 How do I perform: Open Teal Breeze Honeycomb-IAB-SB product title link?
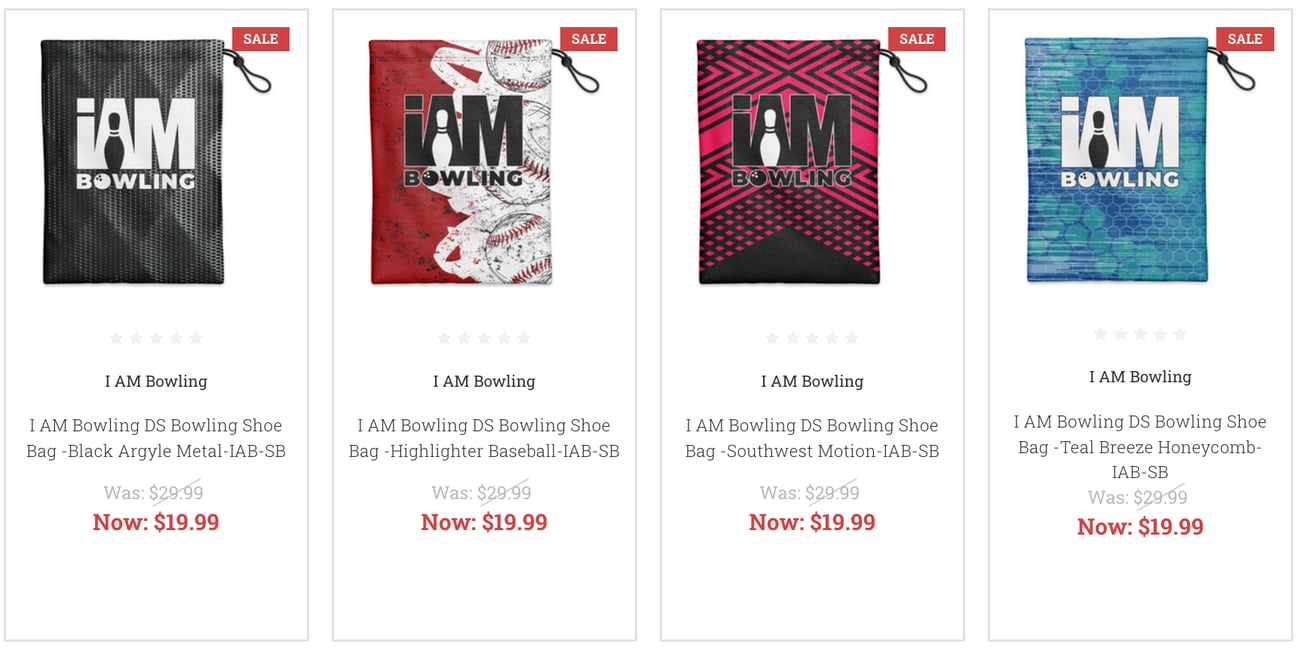click(x=1140, y=446)
